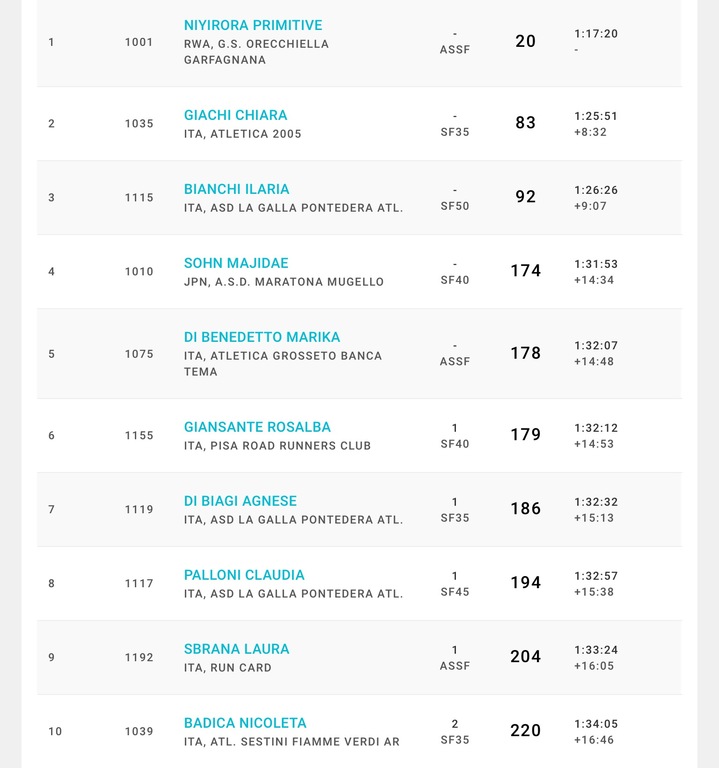
Task: Click bib number 1155 cell
Action: 139,435
